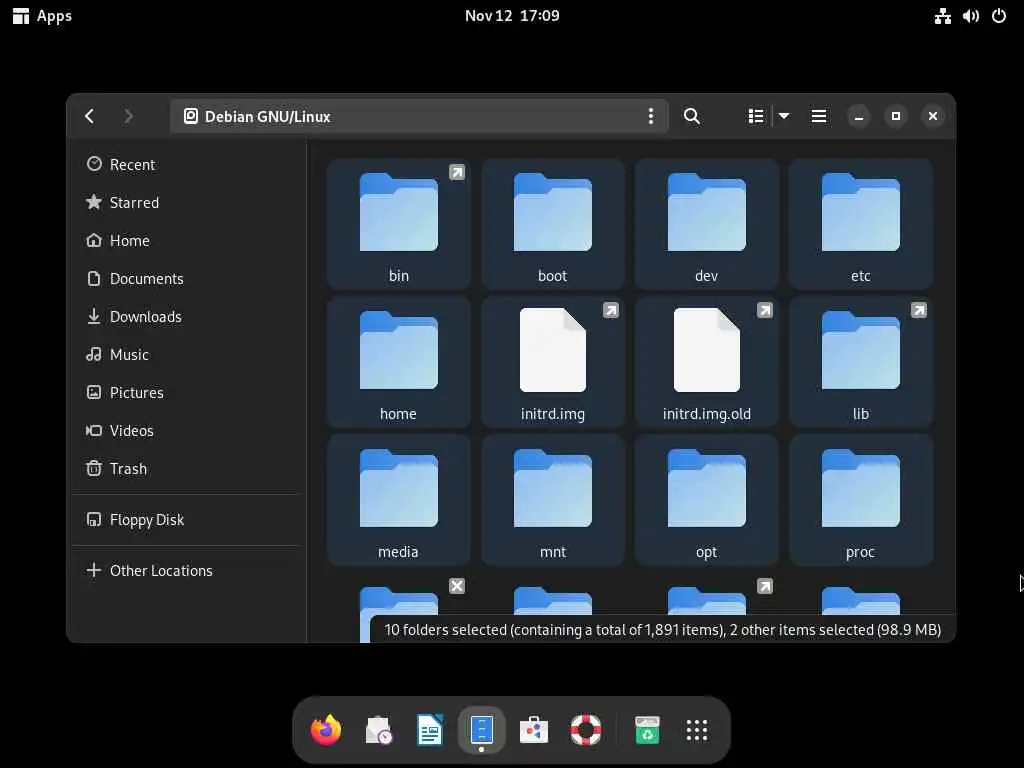Open Music in the sidebar
This screenshot has height=768, width=1024.
[x=187, y=354]
